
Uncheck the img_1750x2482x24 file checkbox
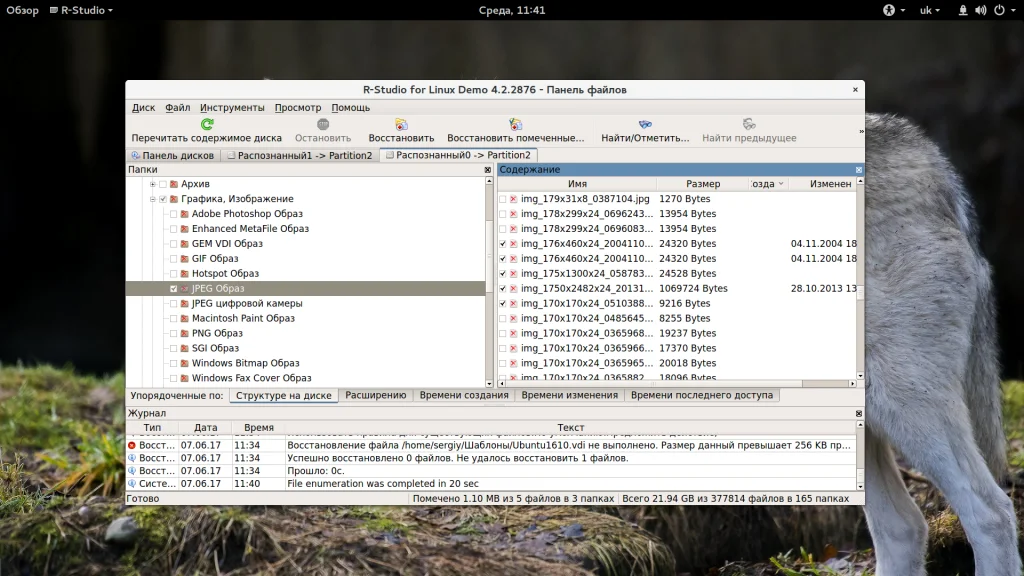tap(503, 288)
